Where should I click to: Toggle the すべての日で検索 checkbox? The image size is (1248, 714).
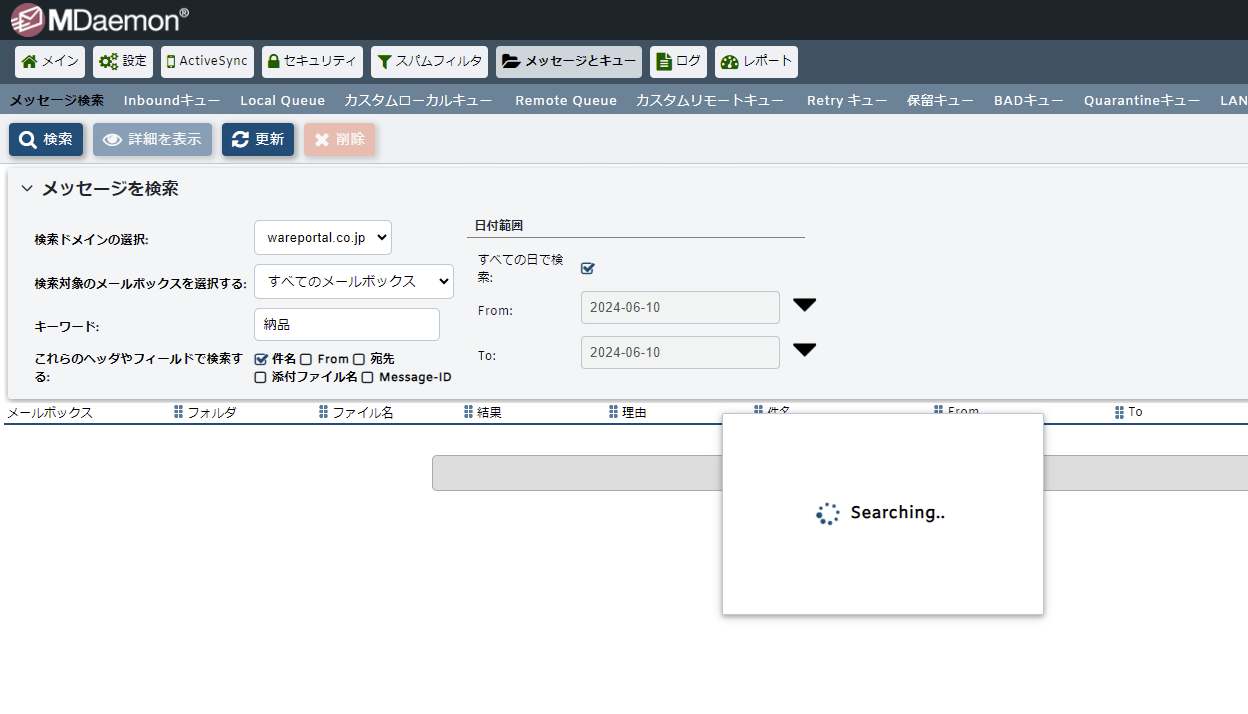click(588, 268)
